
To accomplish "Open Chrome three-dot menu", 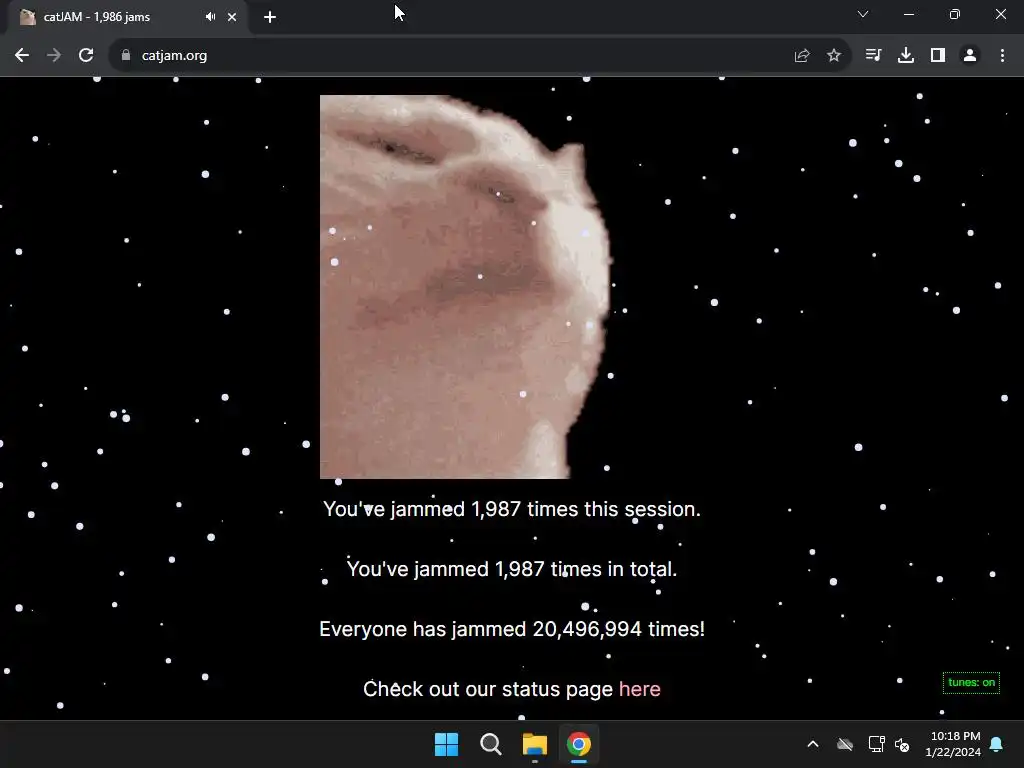I will tap(1002, 56).
